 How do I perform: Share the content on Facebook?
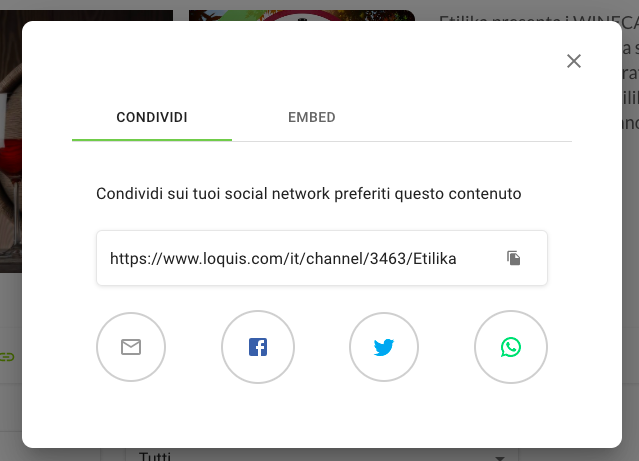pos(258,347)
